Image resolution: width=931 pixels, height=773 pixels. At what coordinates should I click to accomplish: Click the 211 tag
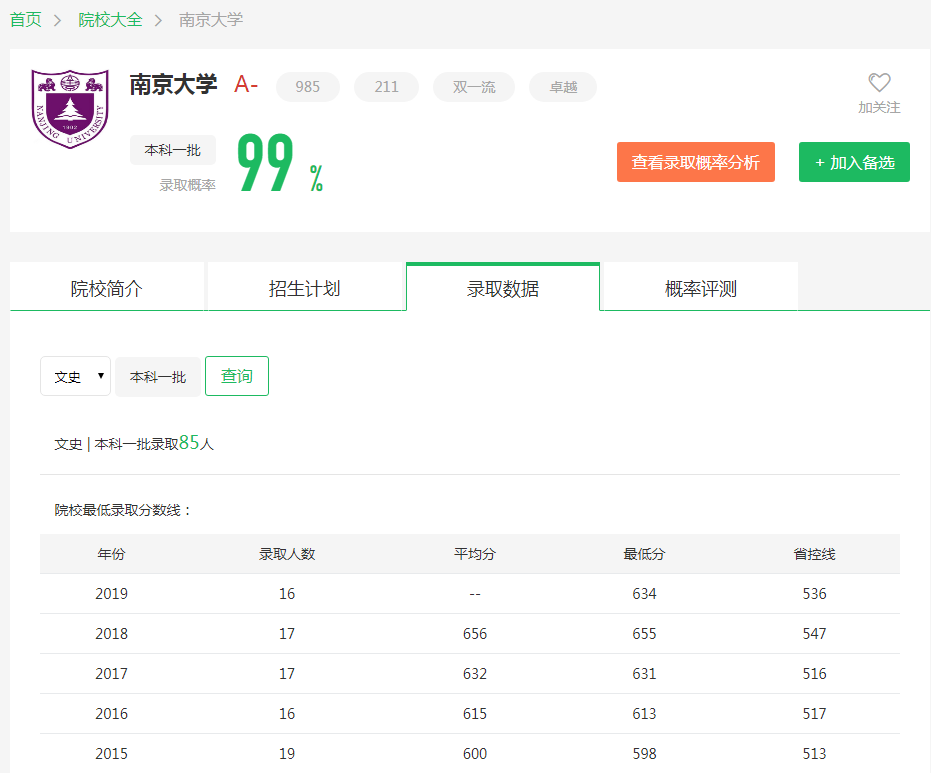coord(387,87)
